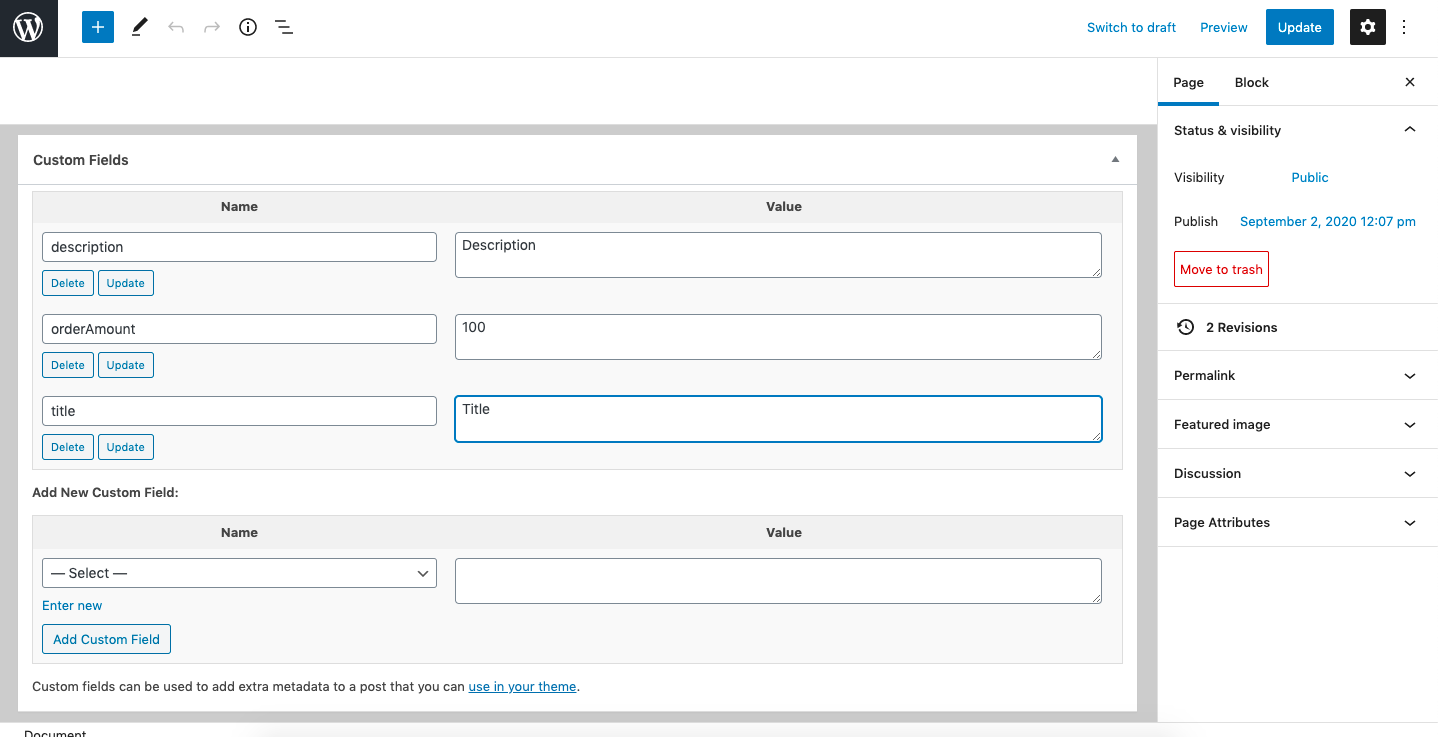Click the empty new field value textarea

(778, 581)
